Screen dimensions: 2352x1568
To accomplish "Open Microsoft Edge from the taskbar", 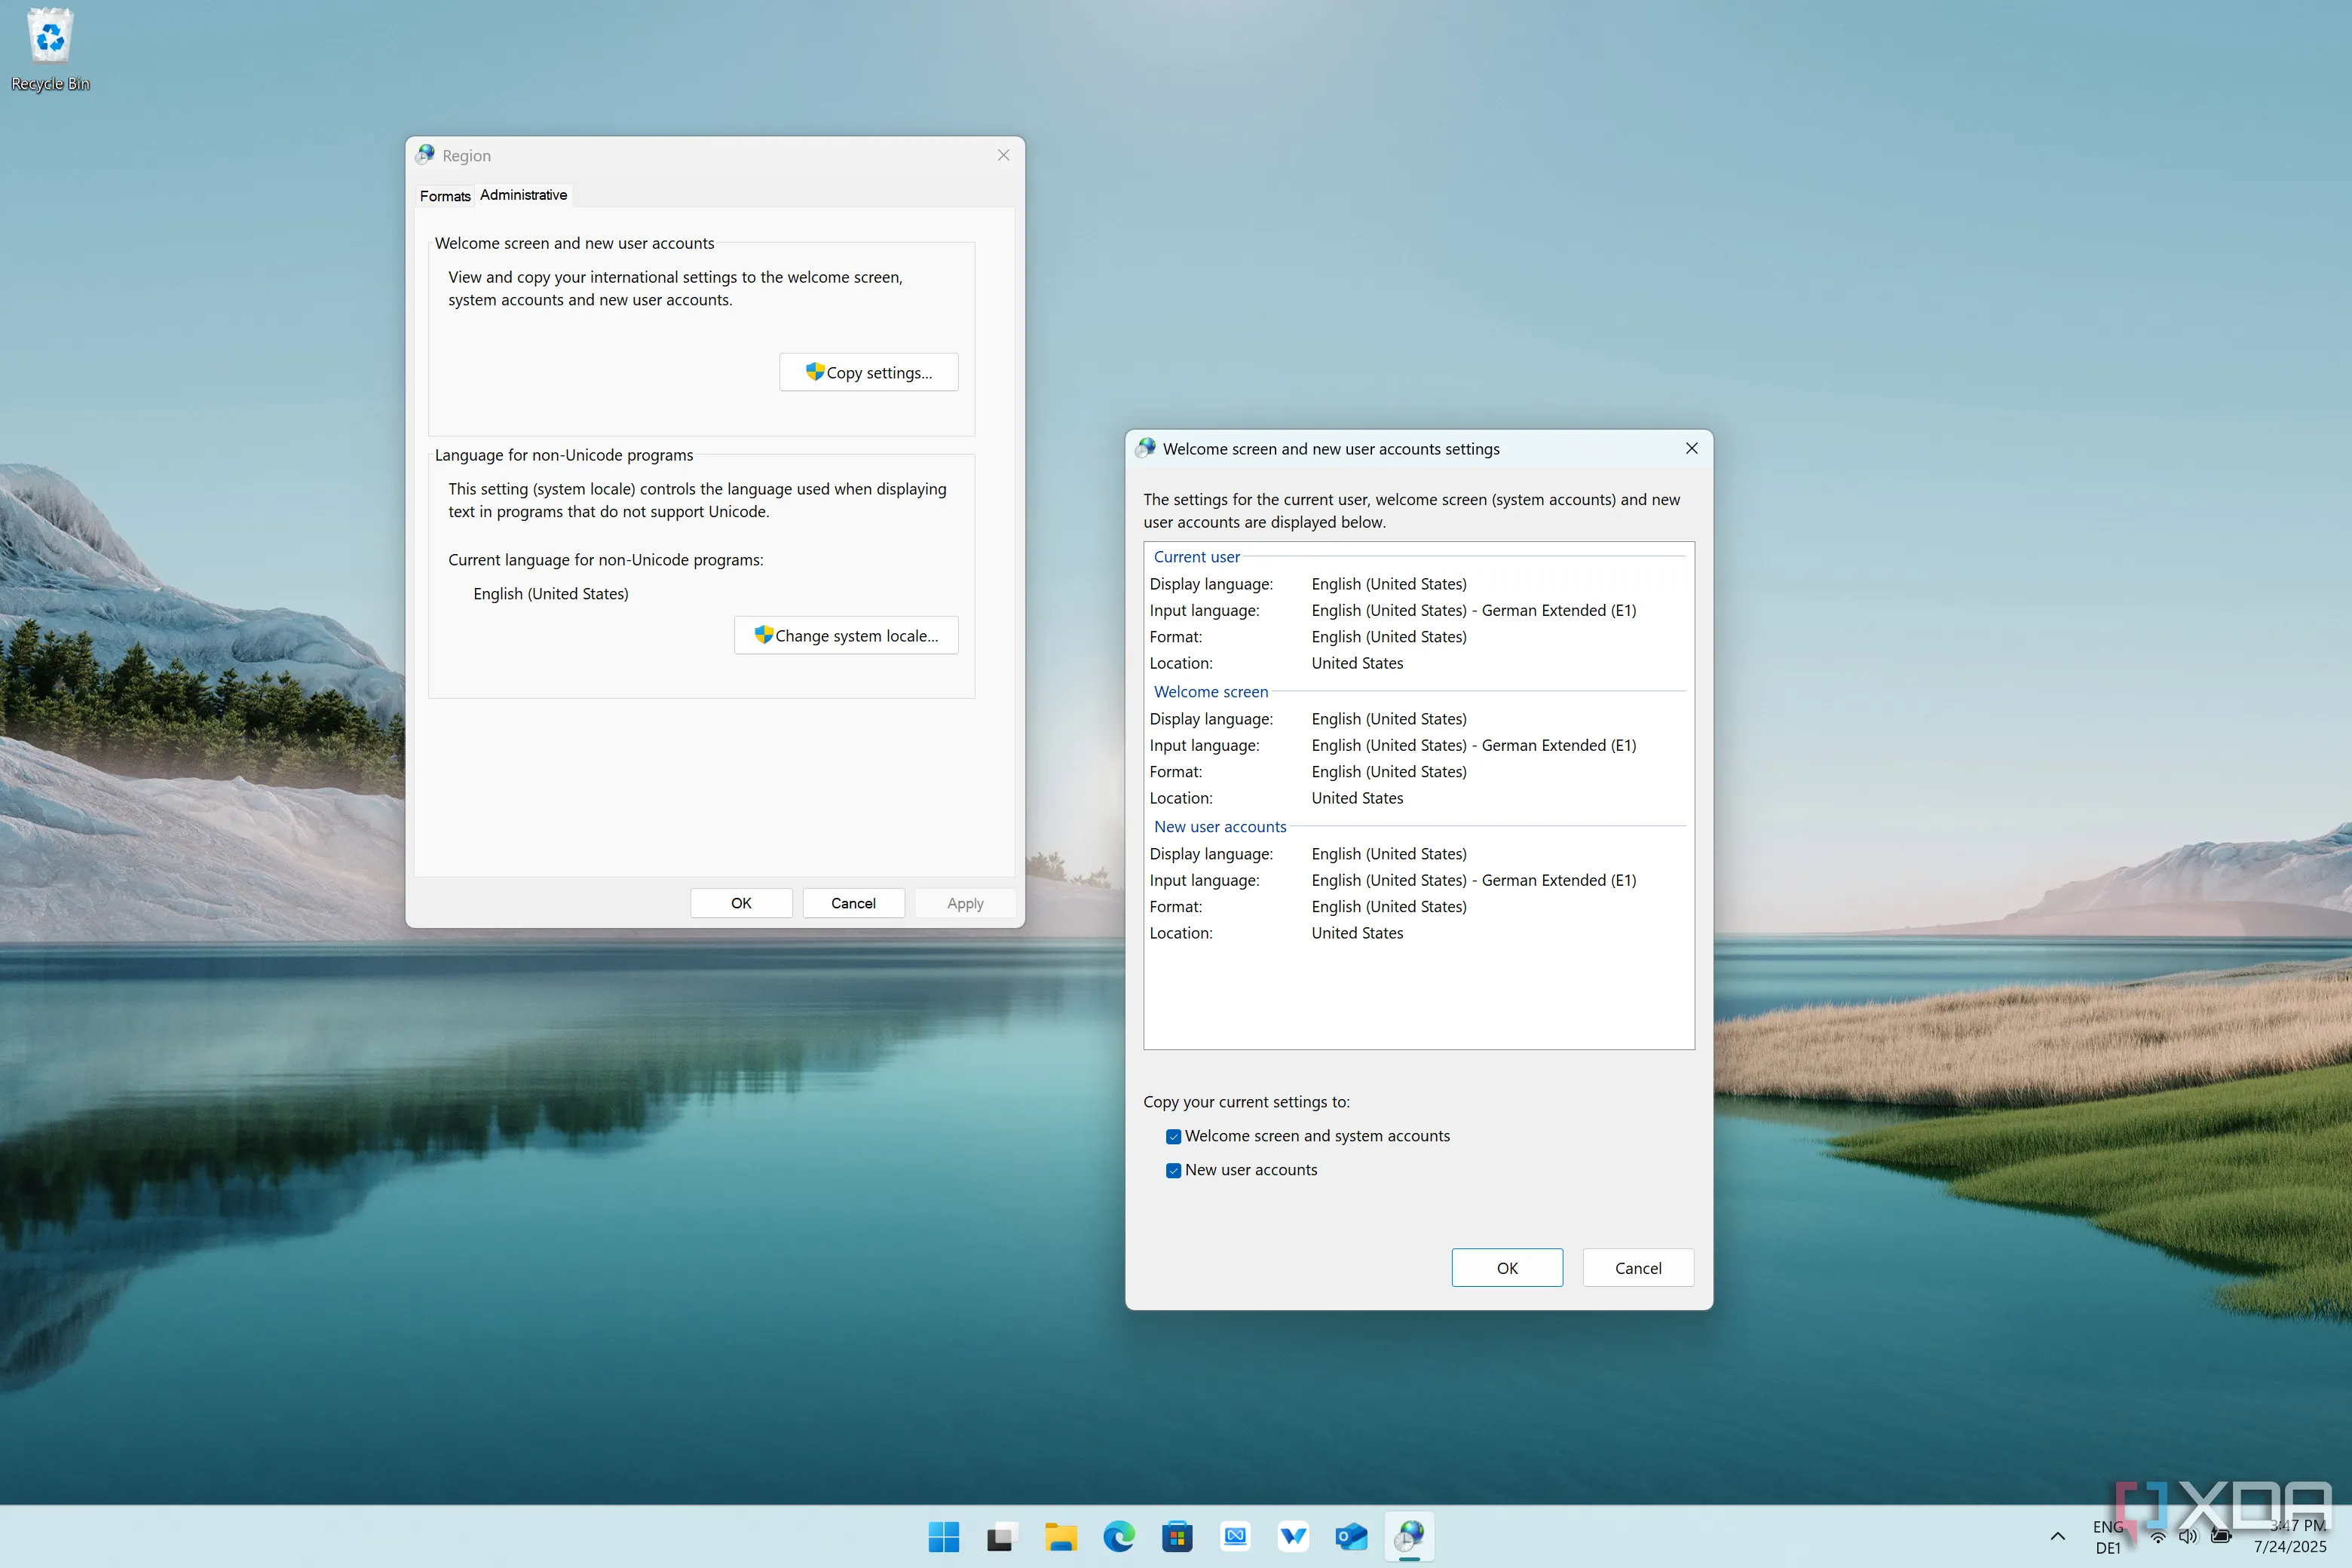I will (x=1119, y=1537).
